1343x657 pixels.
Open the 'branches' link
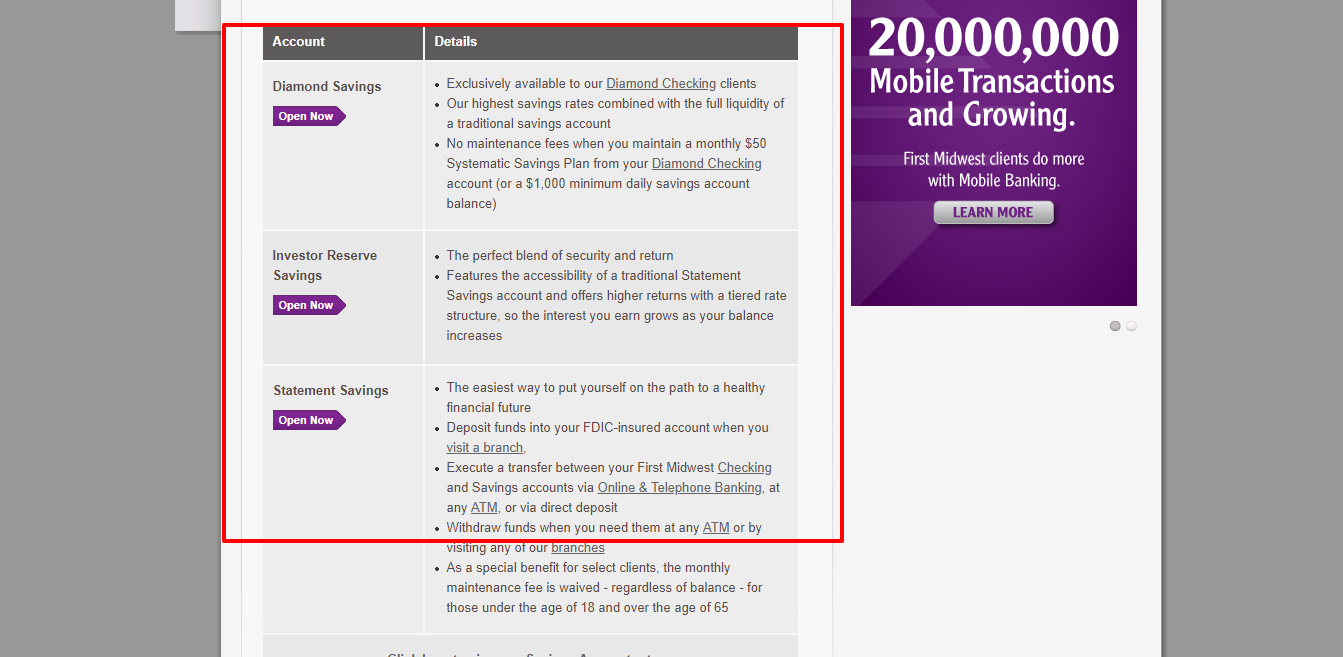[x=578, y=548]
